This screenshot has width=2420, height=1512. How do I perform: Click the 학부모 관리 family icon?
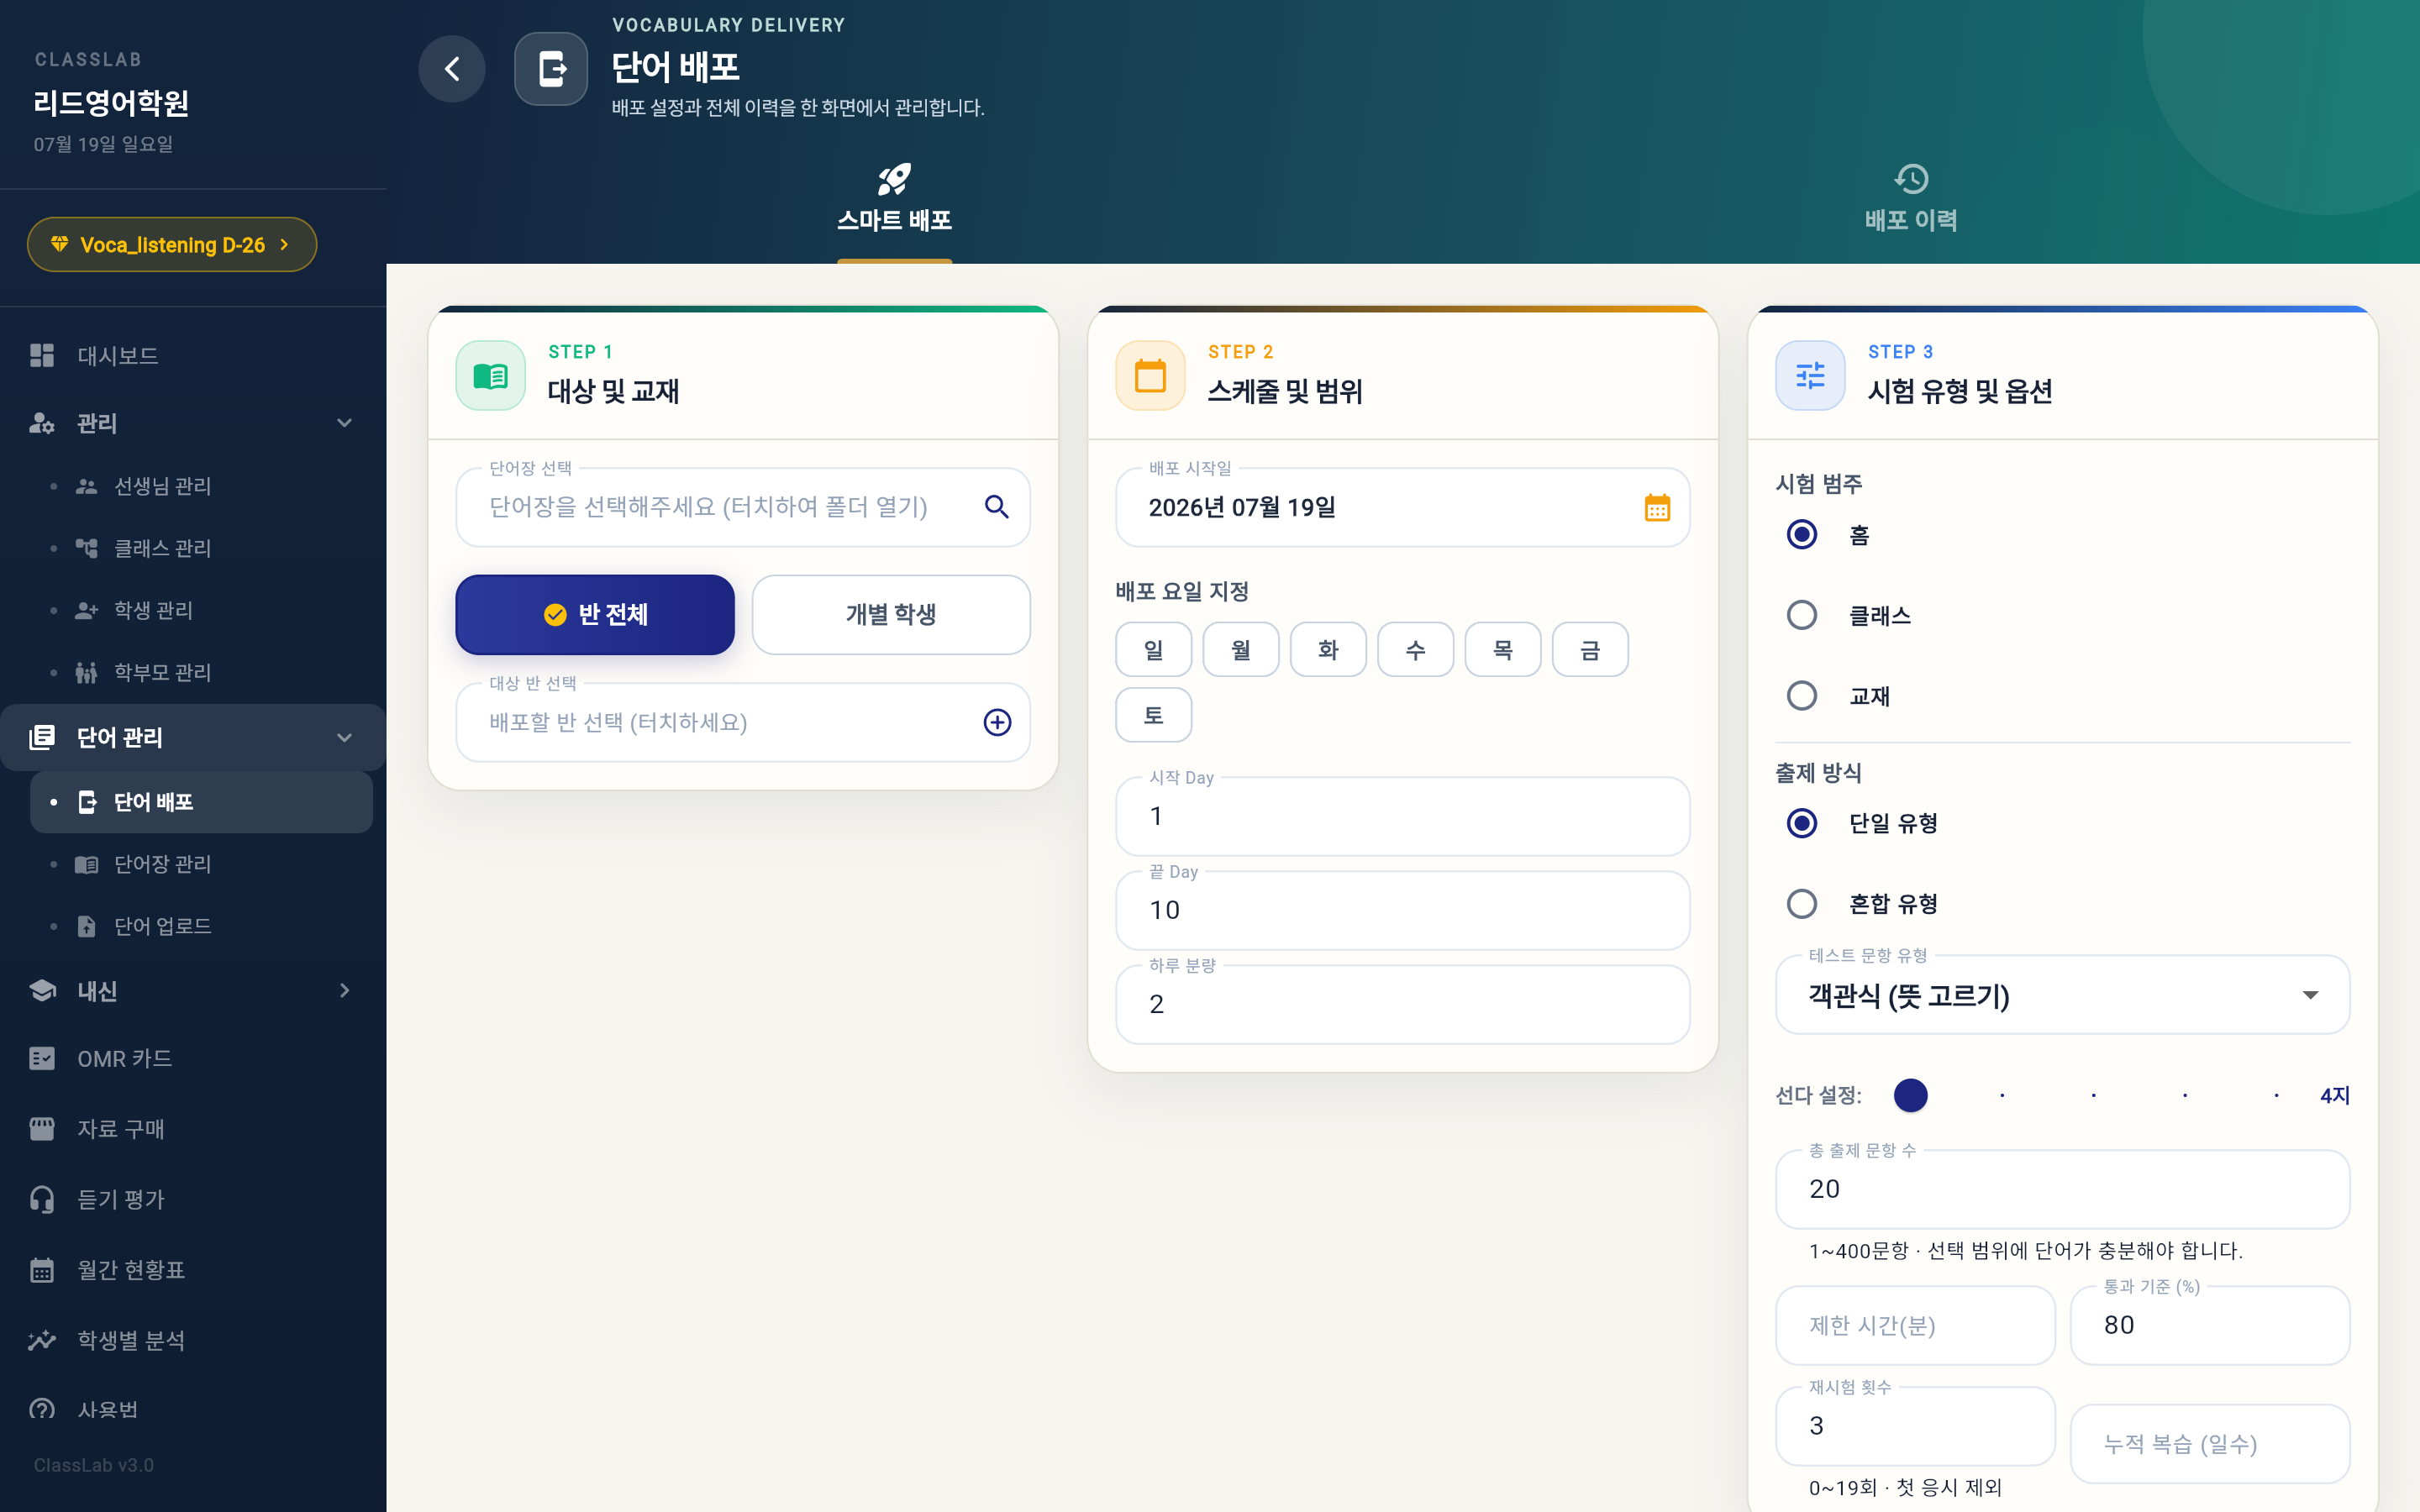point(87,672)
